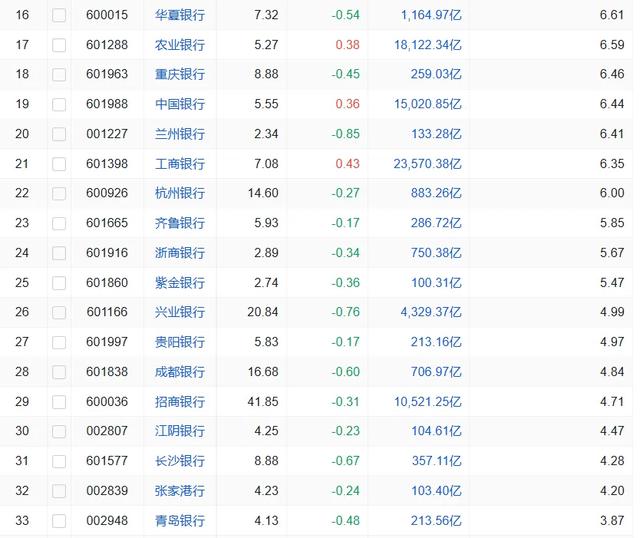Open market cap value 23,570.38亿
This screenshot has height=538, width=640.
click(x=428, y=164)
